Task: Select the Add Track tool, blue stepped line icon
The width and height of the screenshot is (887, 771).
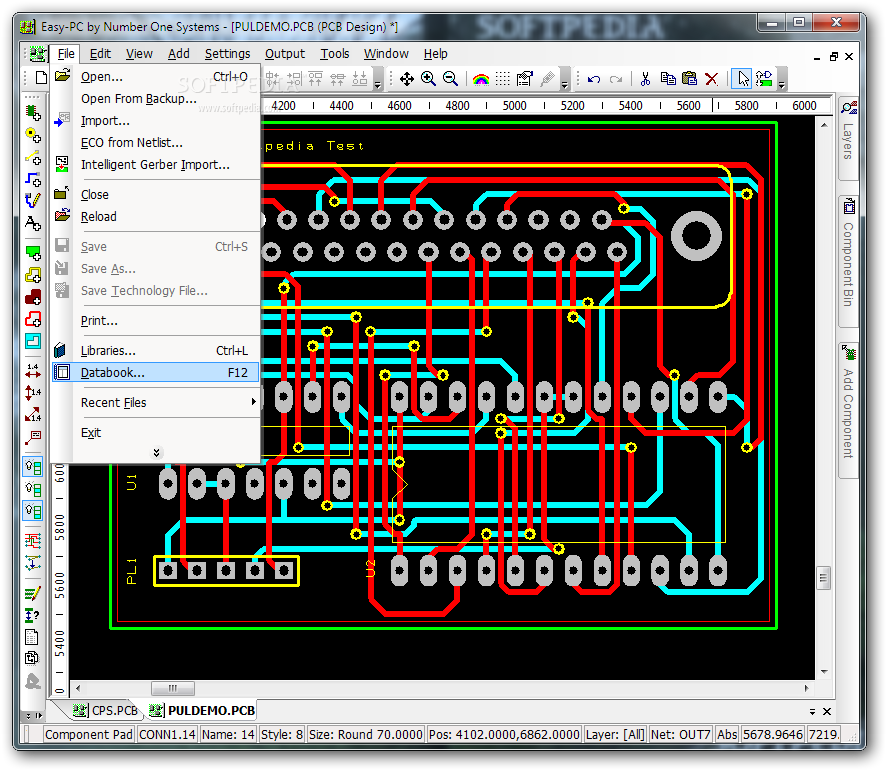Action: 33,179
